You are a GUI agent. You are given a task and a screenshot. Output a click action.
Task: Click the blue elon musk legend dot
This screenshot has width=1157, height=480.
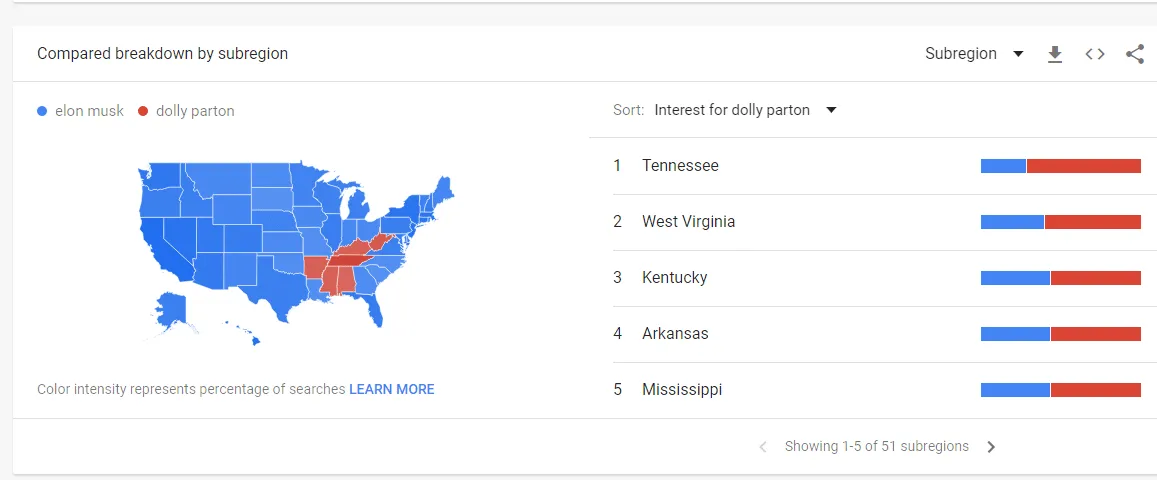click(x=42, y=111)
